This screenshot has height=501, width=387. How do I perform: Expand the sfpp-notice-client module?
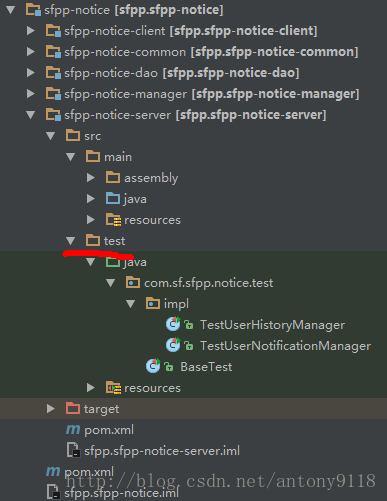coord(31,31)
